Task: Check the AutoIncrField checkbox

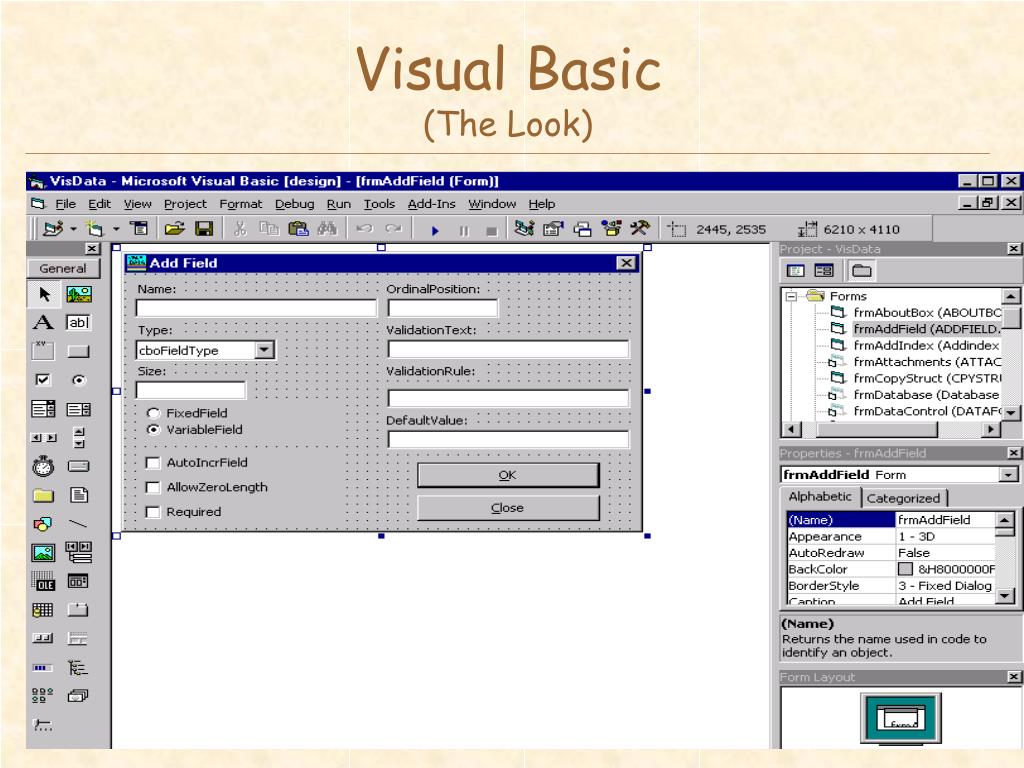Action: click(153, 462)
